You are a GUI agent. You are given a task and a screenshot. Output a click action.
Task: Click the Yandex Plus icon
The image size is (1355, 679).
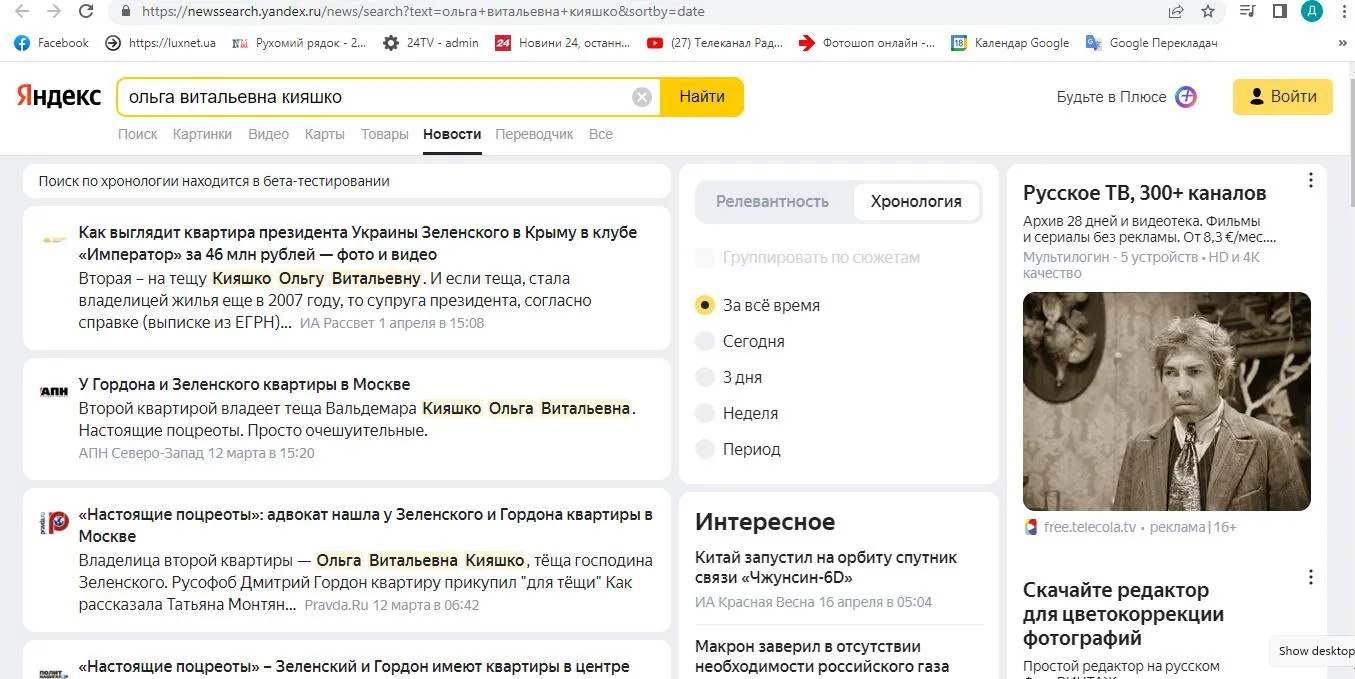click(1185, 97)
